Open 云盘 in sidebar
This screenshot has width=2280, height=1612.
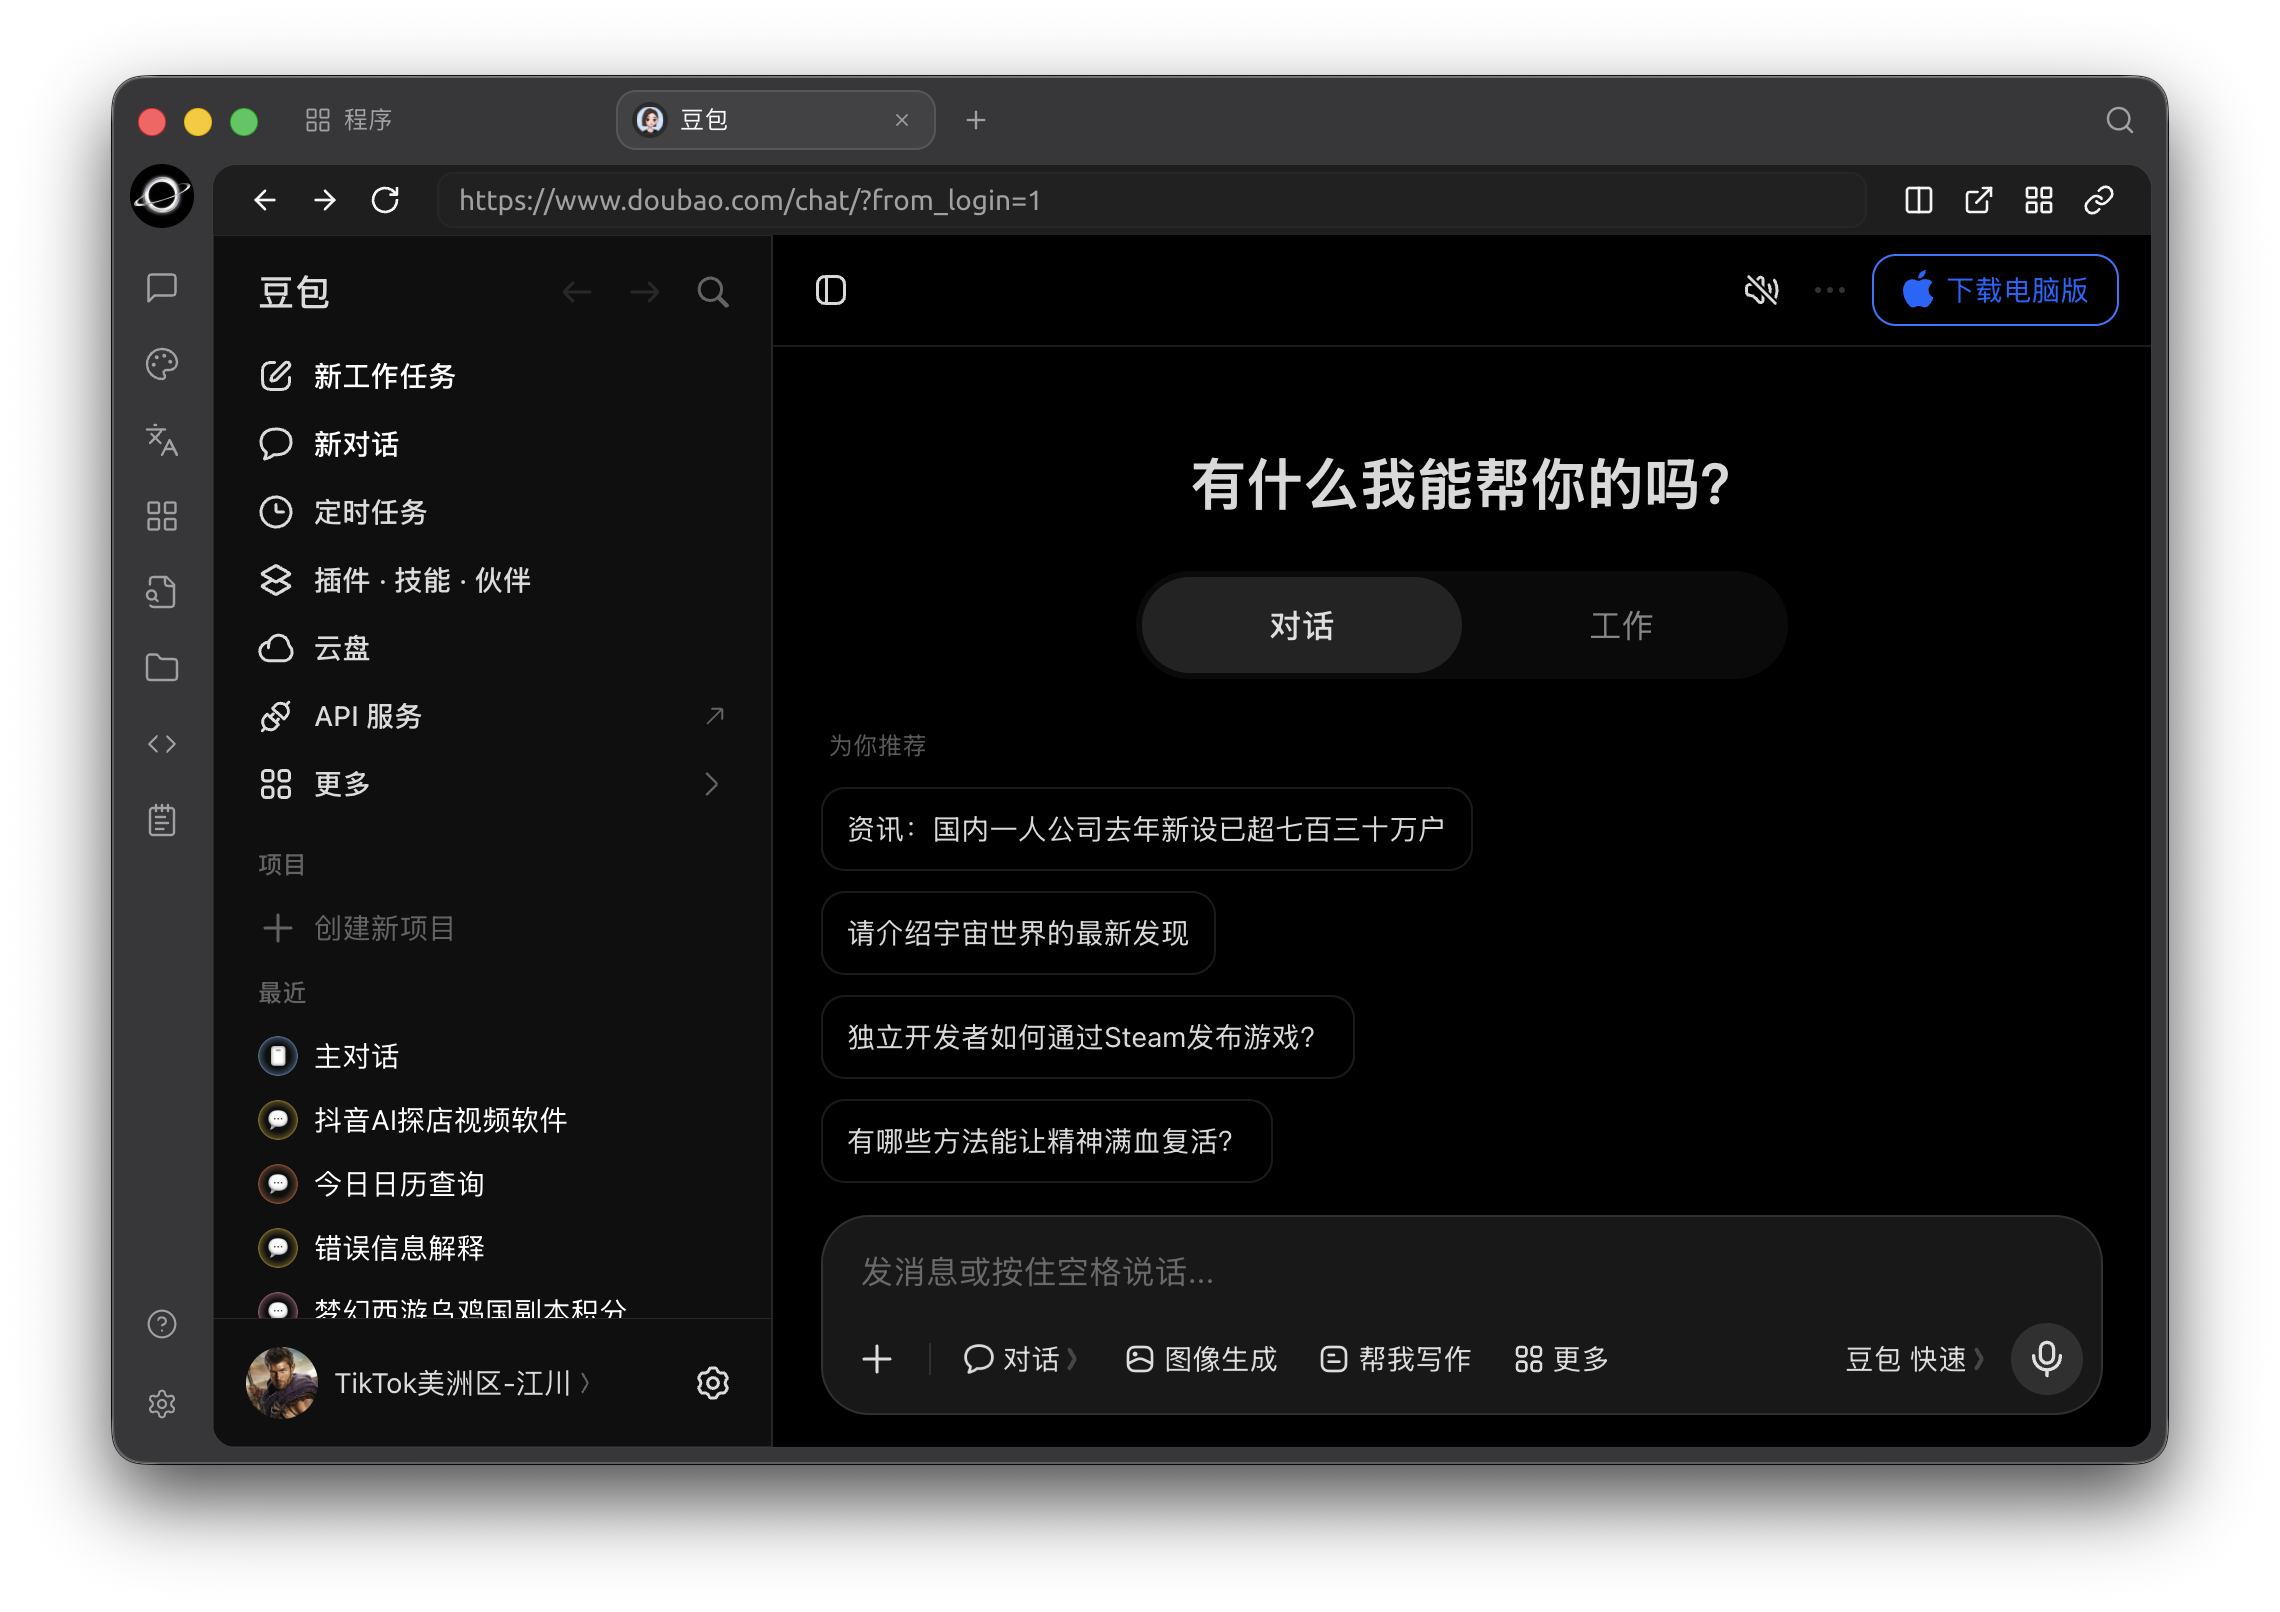(x=491, y=648)
